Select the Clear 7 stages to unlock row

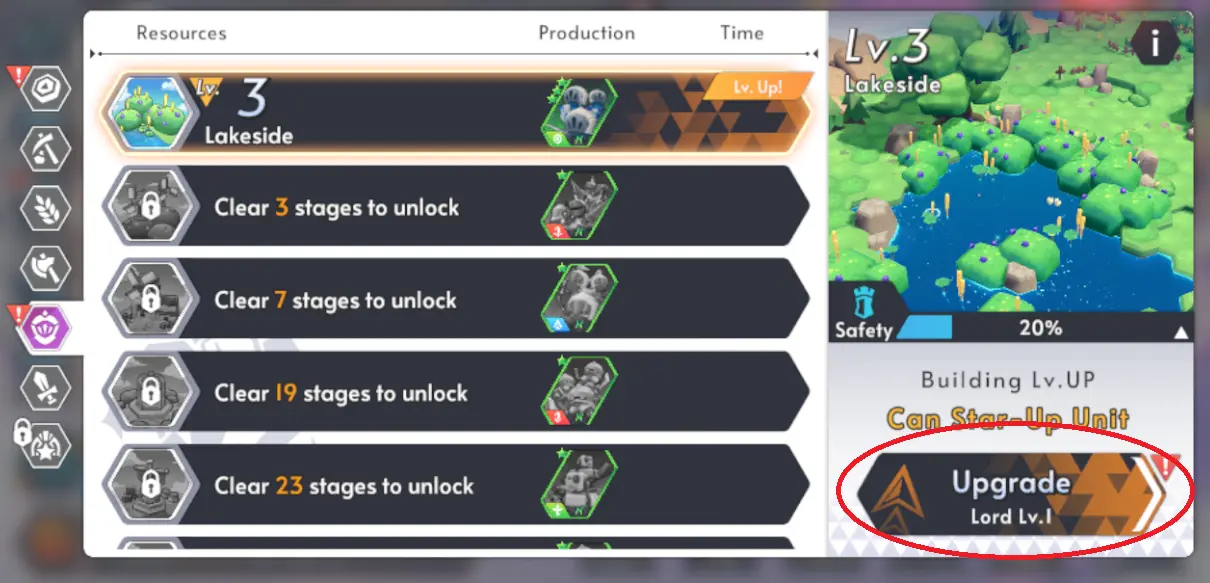(x=456, y=300)
